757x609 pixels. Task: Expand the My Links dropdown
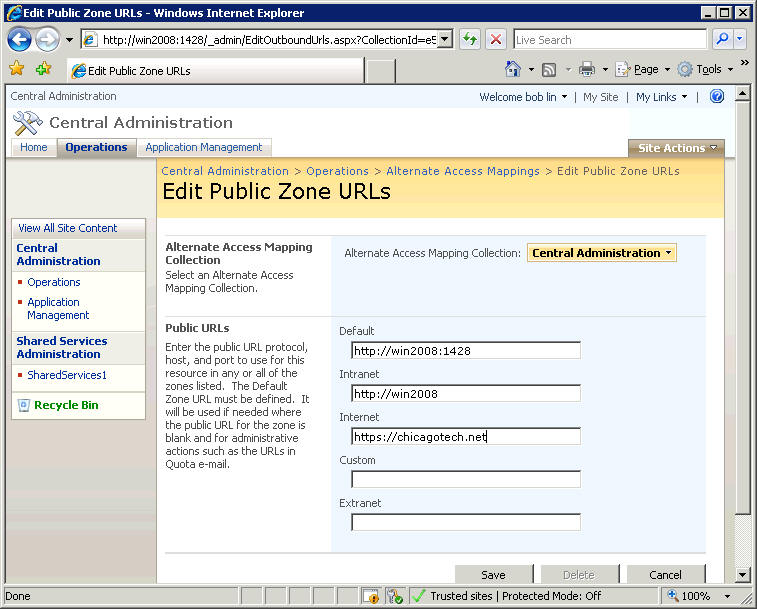[x=661, y=97]
